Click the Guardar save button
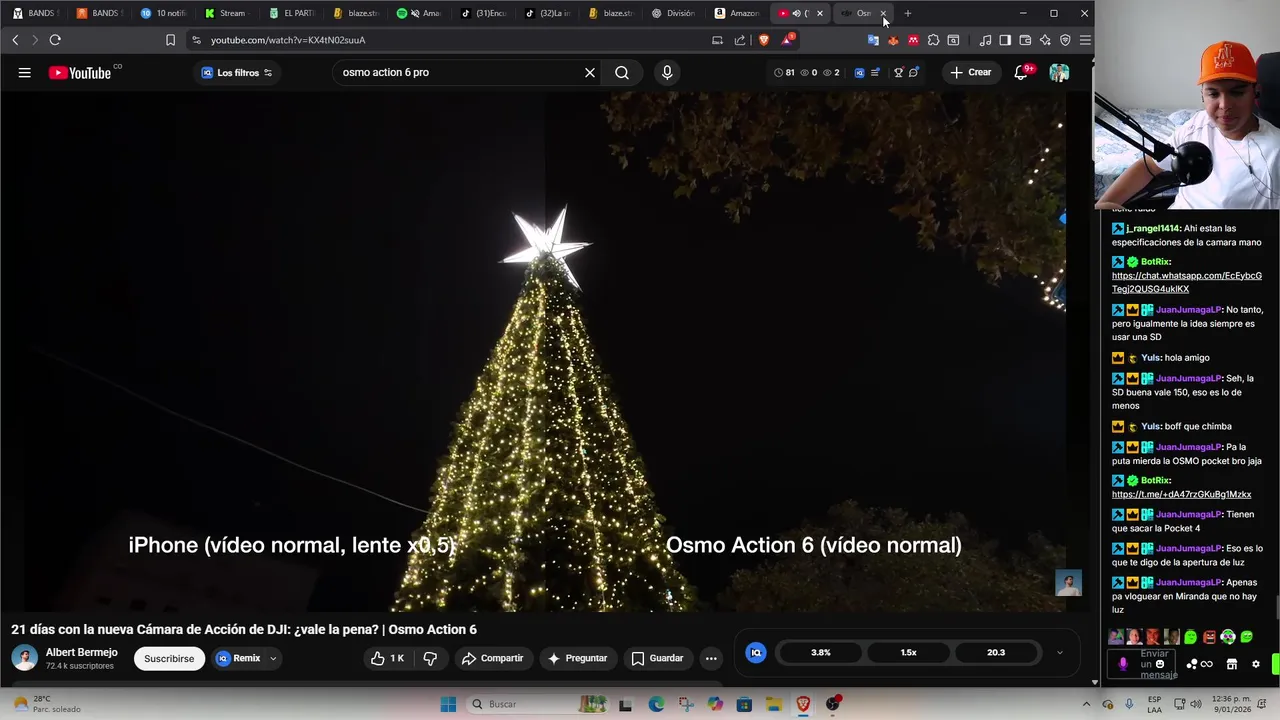Screen dimensions: 1280x720 coord(658,658)
